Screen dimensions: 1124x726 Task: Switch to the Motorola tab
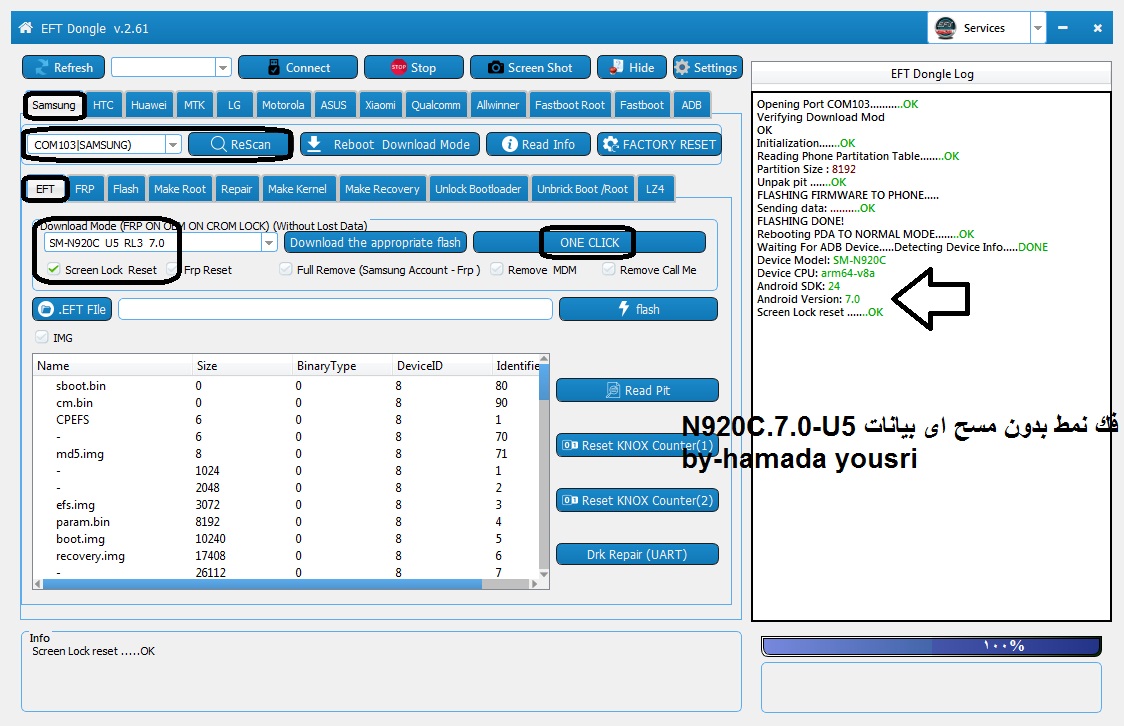pos(282,105)
